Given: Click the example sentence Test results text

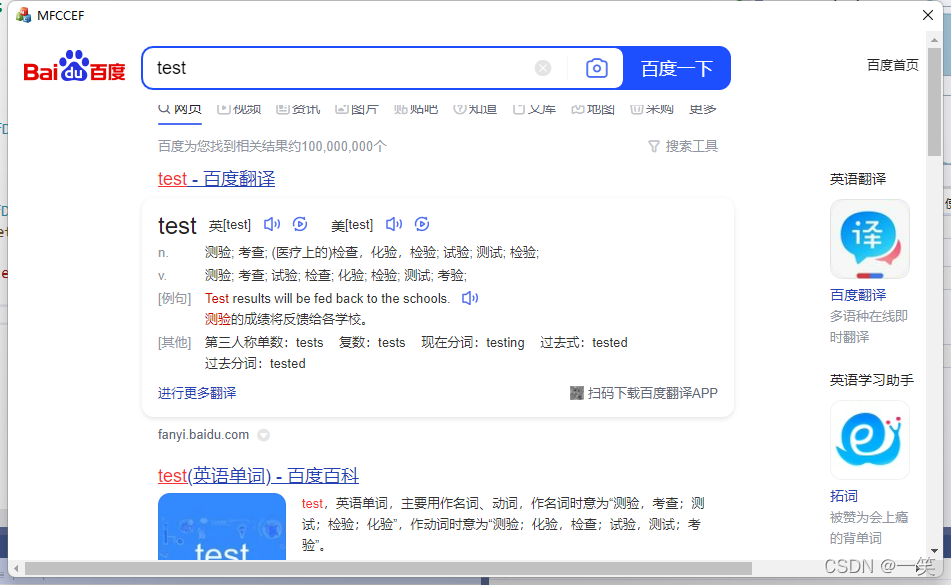Looking at the screenshot, I should click(x=328, y=298).
